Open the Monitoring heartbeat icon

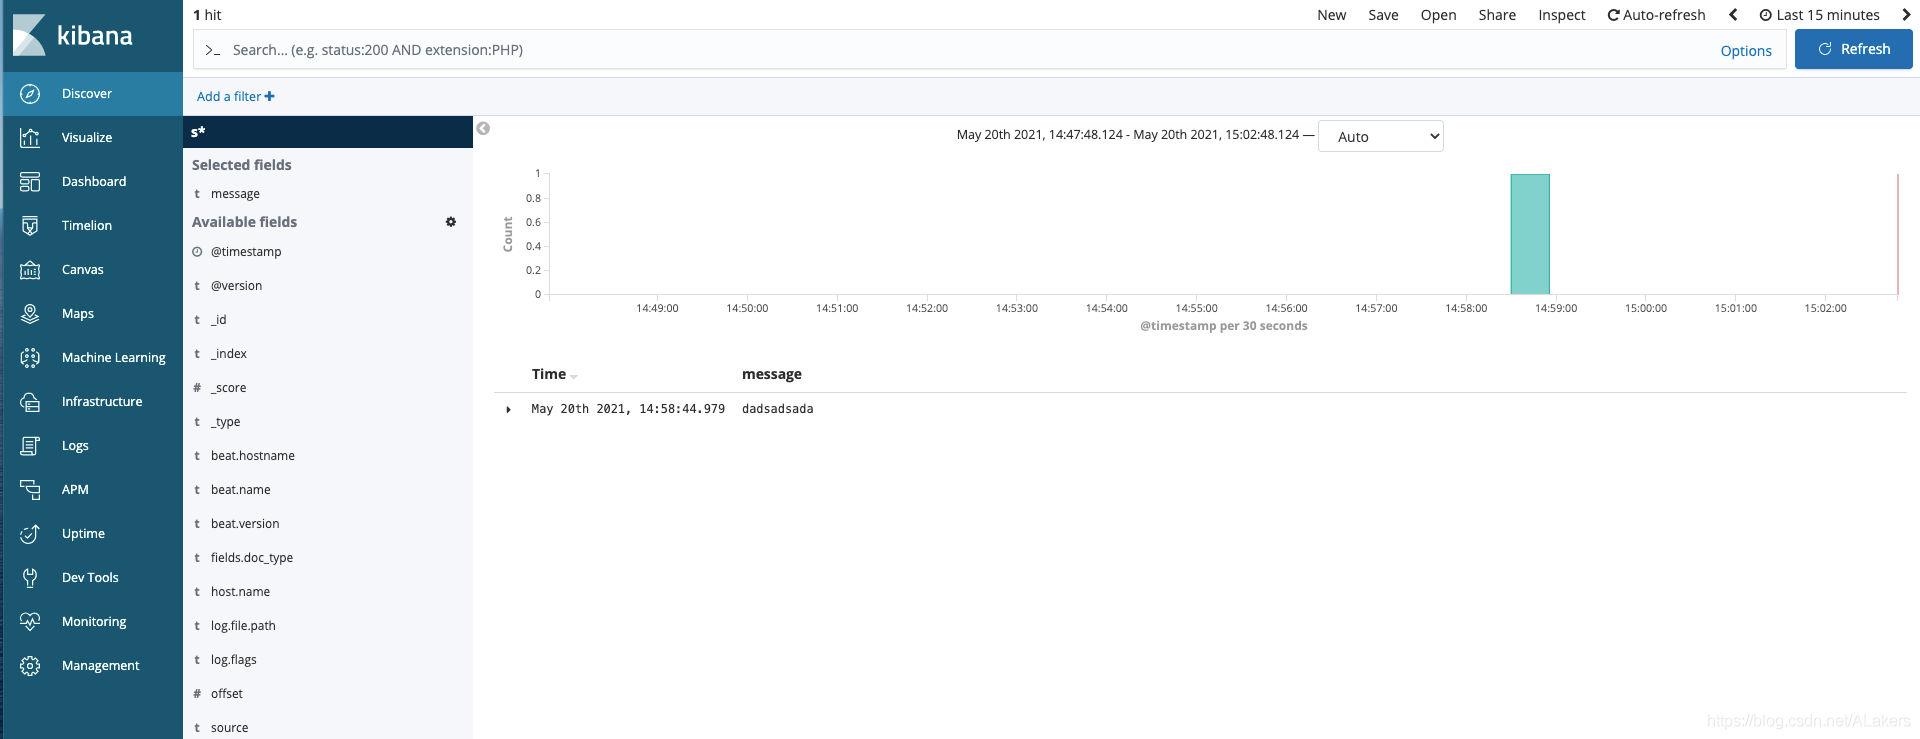30,622
